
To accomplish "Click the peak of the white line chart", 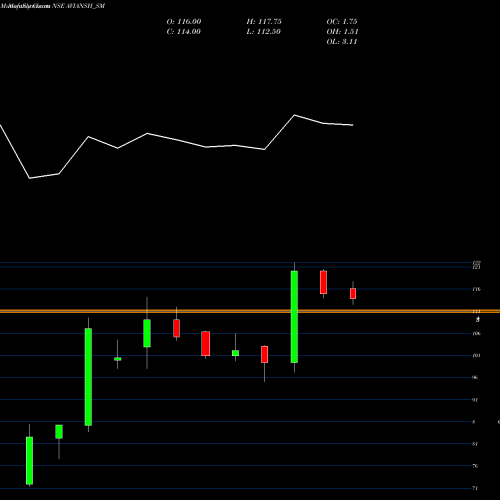I will point(294,115).
